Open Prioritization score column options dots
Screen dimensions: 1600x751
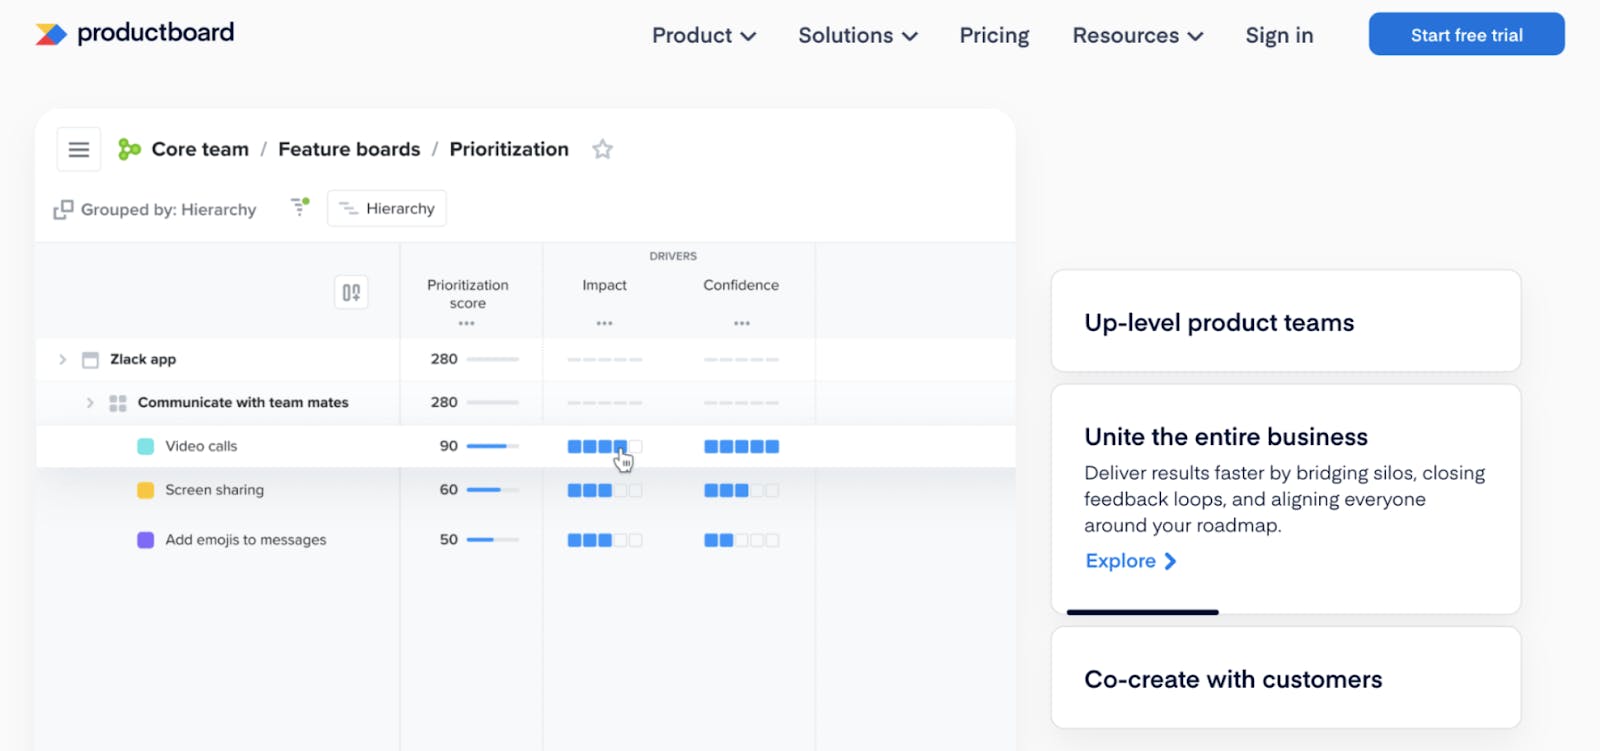pyautogui.click(x=467, y=323)
